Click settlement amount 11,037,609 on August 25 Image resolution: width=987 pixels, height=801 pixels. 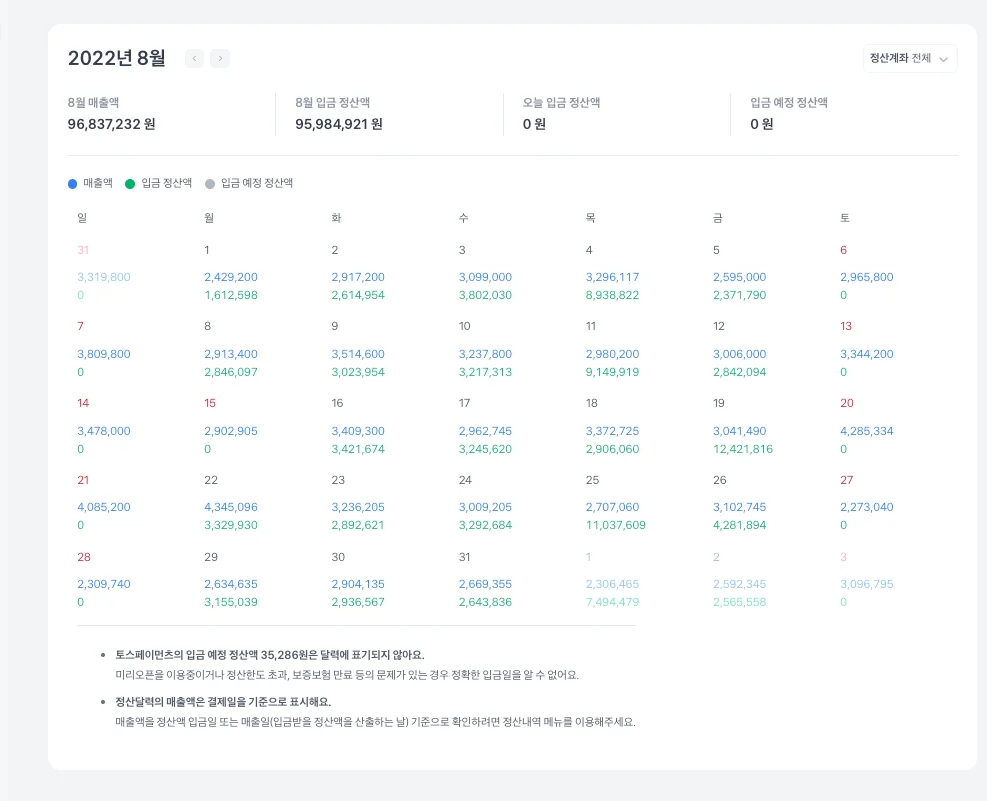(615, 525)
